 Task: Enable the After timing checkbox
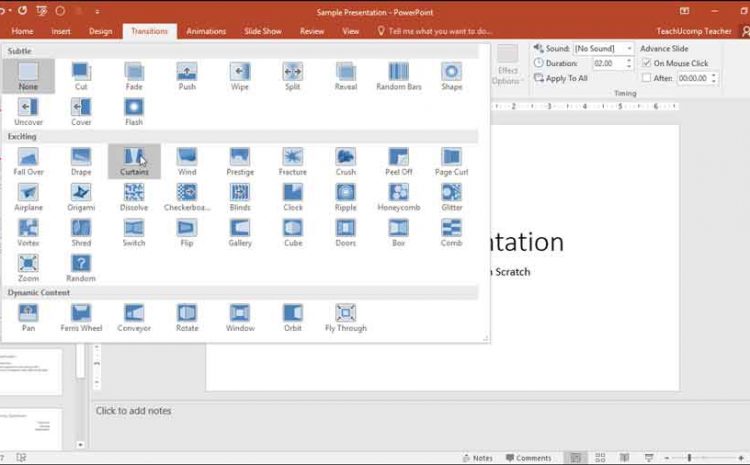tap(646, 78)
